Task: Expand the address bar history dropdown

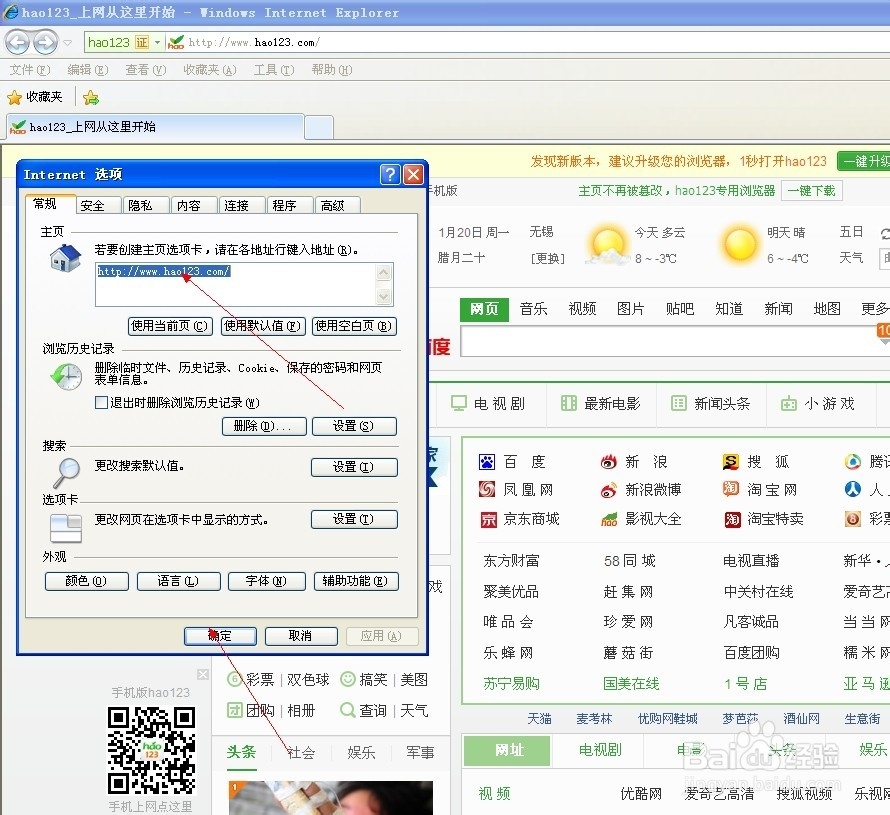Action: coord(157,42)
